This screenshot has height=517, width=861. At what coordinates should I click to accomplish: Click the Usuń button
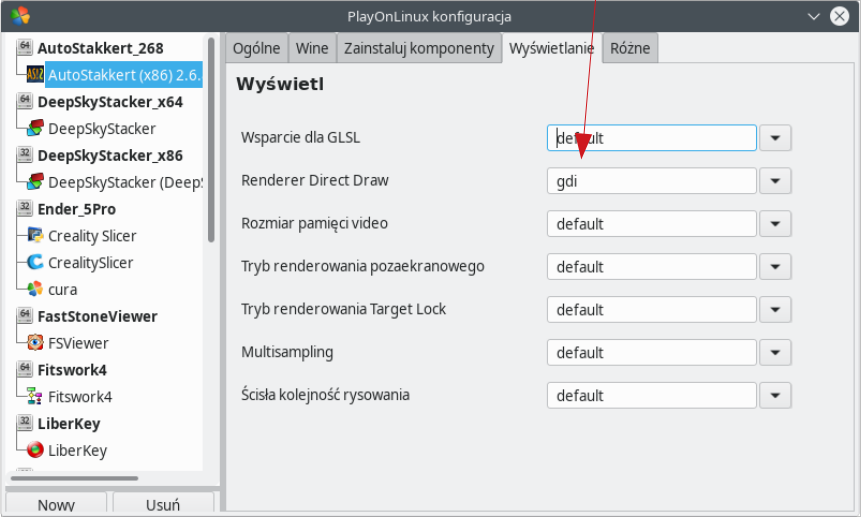pos(163,504)
